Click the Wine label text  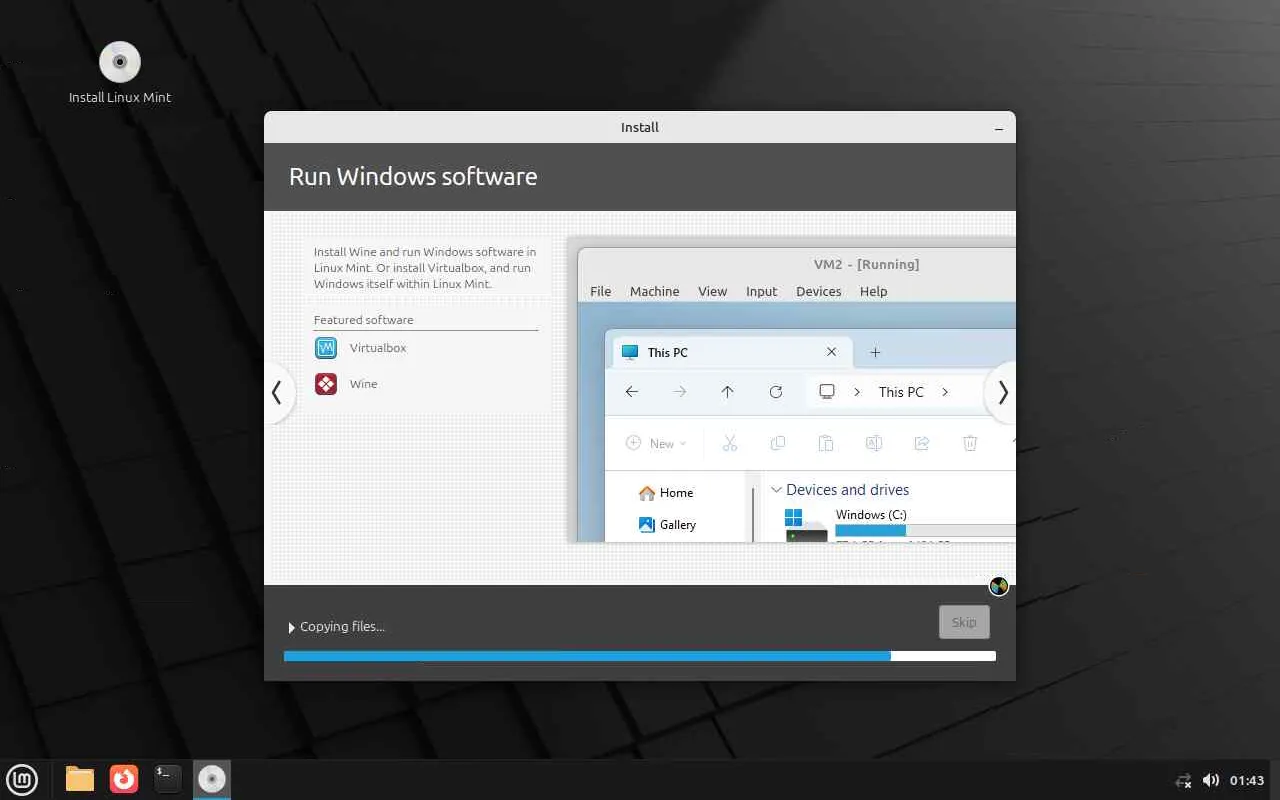pos(364,384)
